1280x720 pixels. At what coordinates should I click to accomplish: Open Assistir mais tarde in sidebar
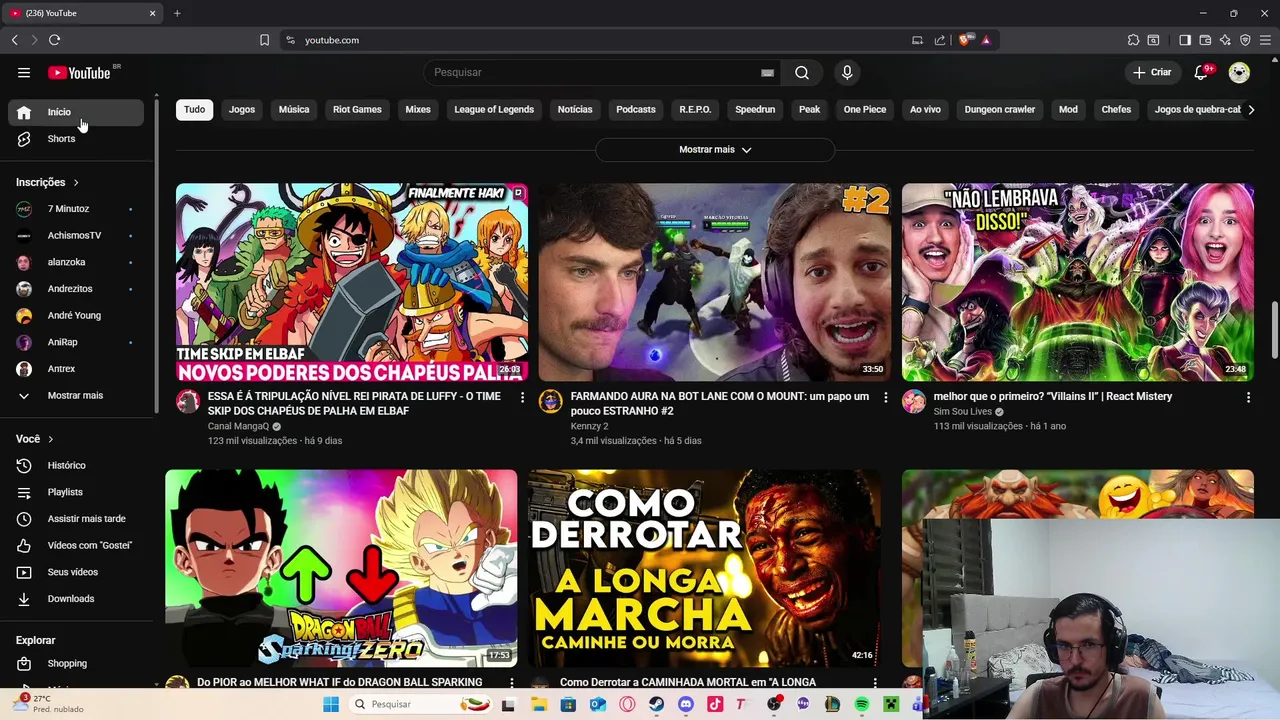click(x=76, y=519)
